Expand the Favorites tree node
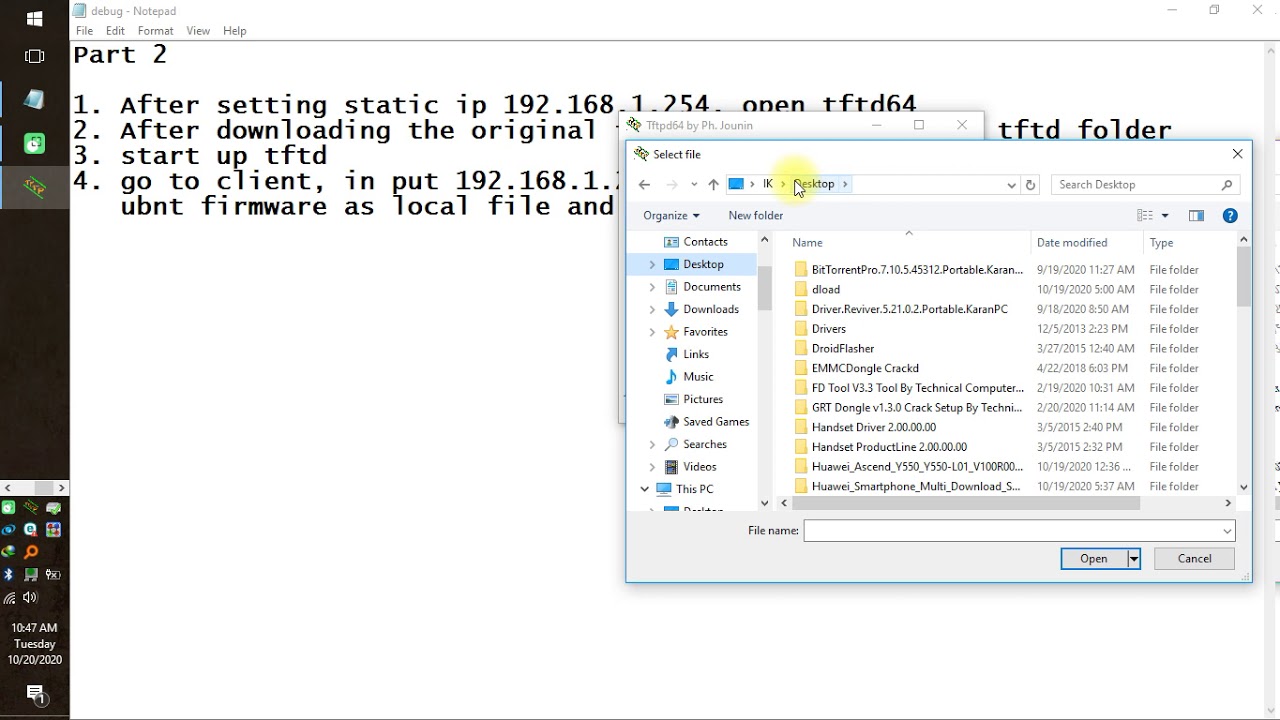Image resolution: width=1280 pixels, height=720 pixels. click(x=652, y=331)
